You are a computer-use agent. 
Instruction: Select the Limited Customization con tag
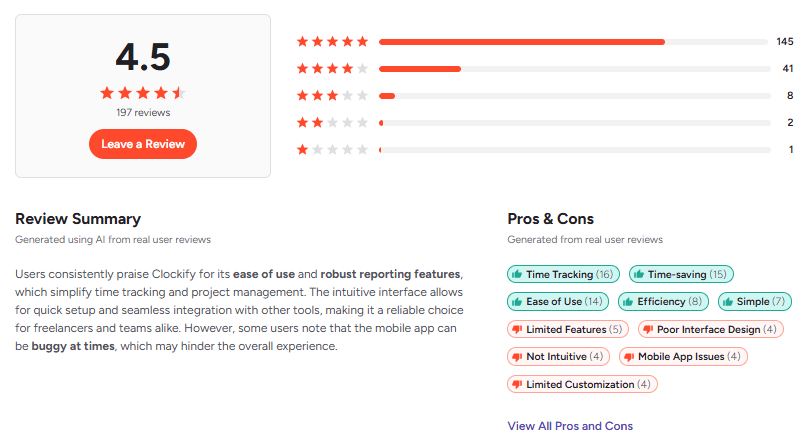[x=582, y=384]
